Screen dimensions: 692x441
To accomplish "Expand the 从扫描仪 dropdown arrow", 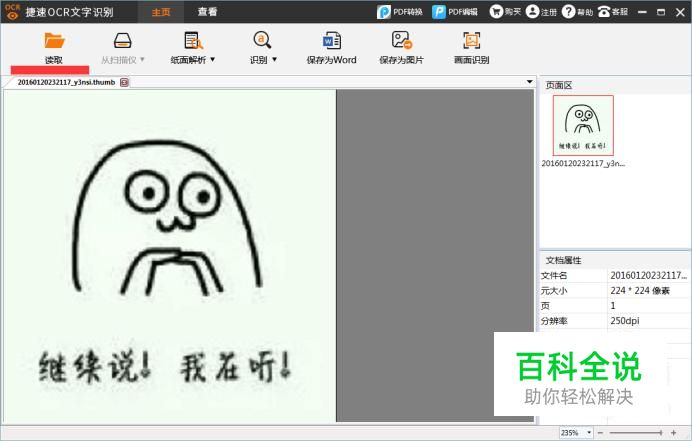I will point(142,59).
